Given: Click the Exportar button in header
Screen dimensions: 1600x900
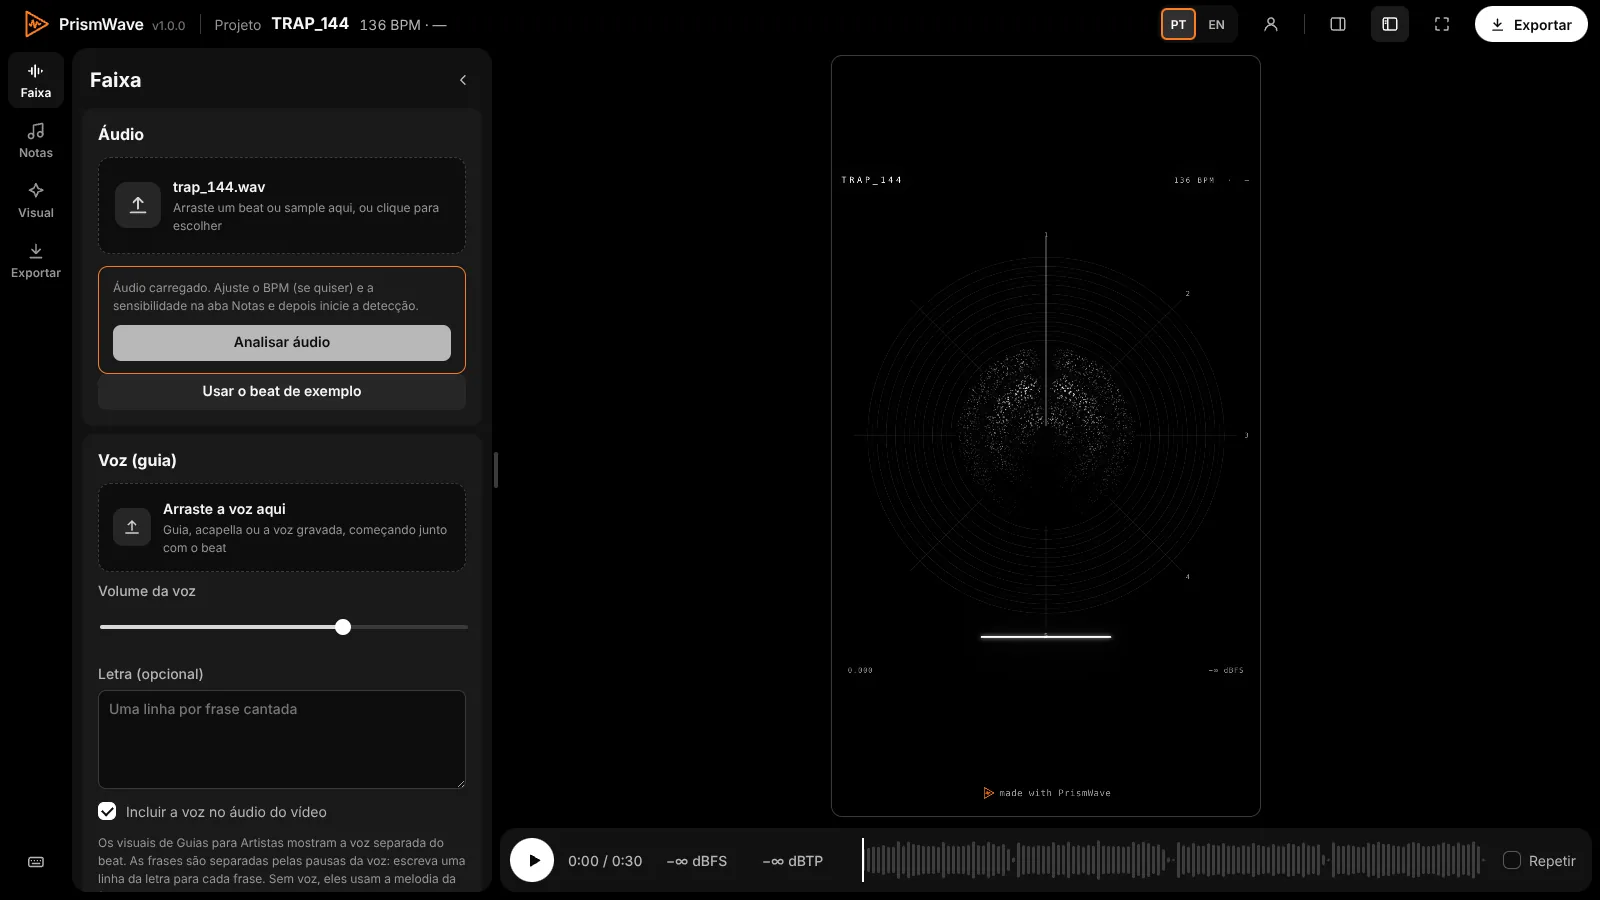Looking at the screenshot, I should (x=1531, y=24).
